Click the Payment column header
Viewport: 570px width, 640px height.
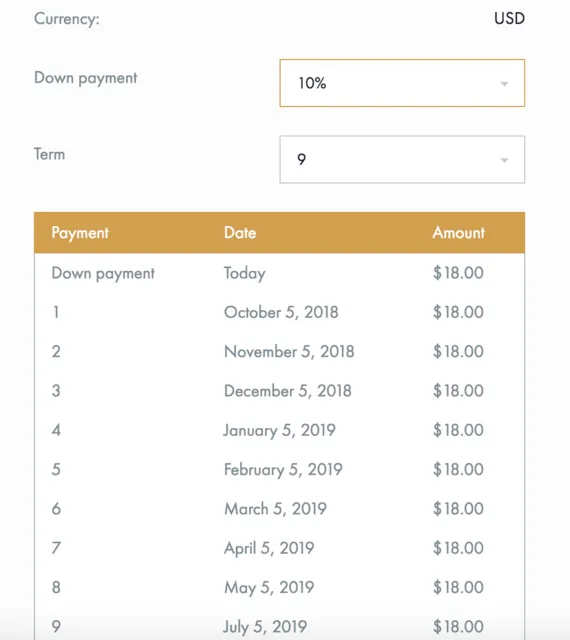click(x=80, y=233)
